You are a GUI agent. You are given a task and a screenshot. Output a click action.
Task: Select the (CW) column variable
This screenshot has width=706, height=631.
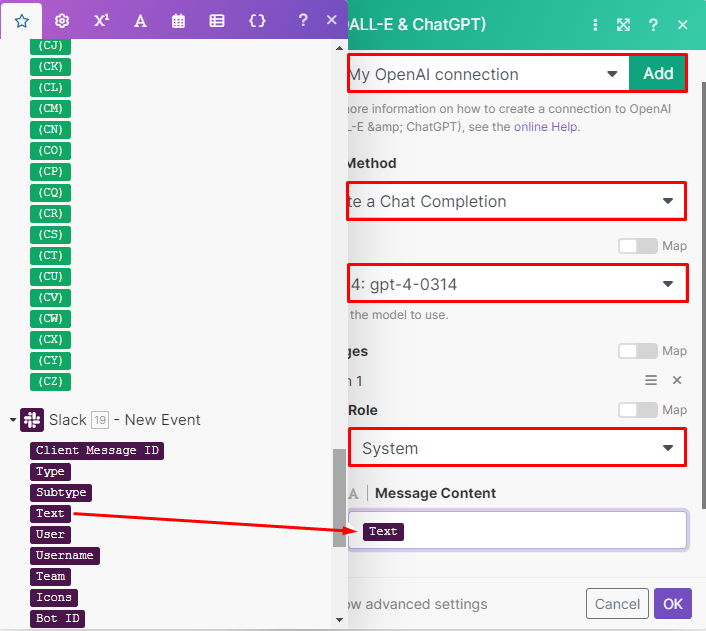(50, 319)
